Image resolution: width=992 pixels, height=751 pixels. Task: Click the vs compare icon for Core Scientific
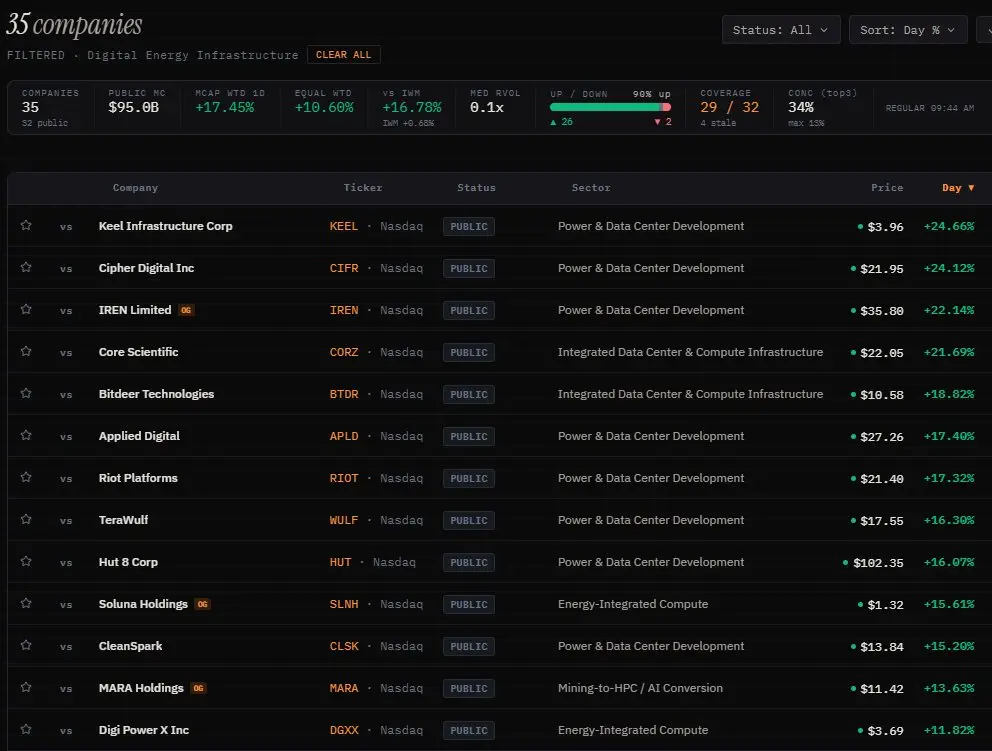point(66,352)
